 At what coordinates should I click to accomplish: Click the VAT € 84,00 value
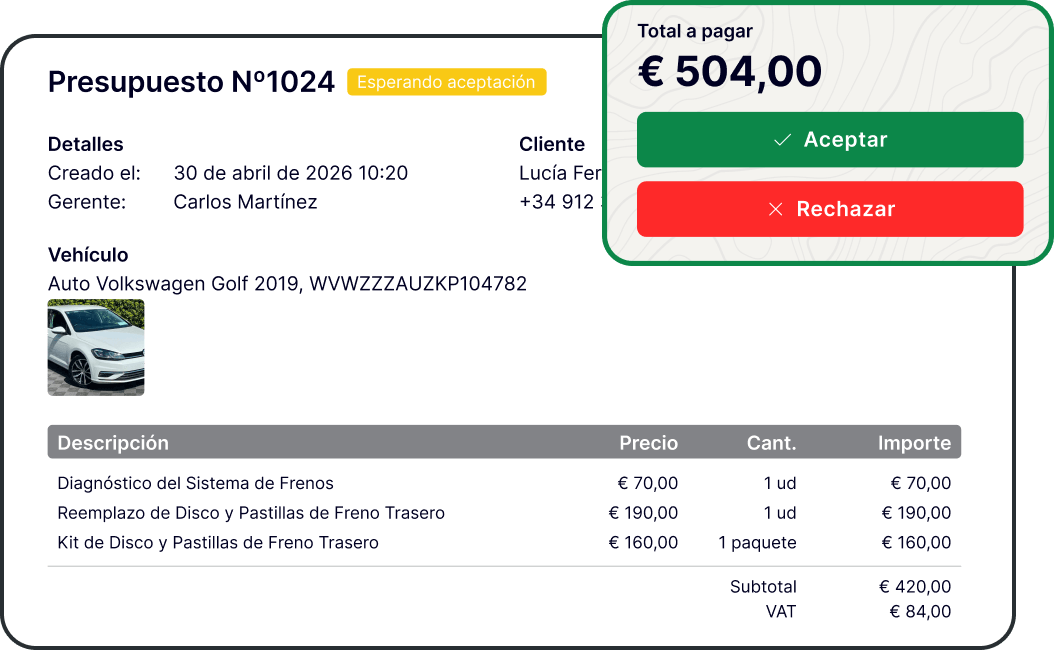pos(920,612)
